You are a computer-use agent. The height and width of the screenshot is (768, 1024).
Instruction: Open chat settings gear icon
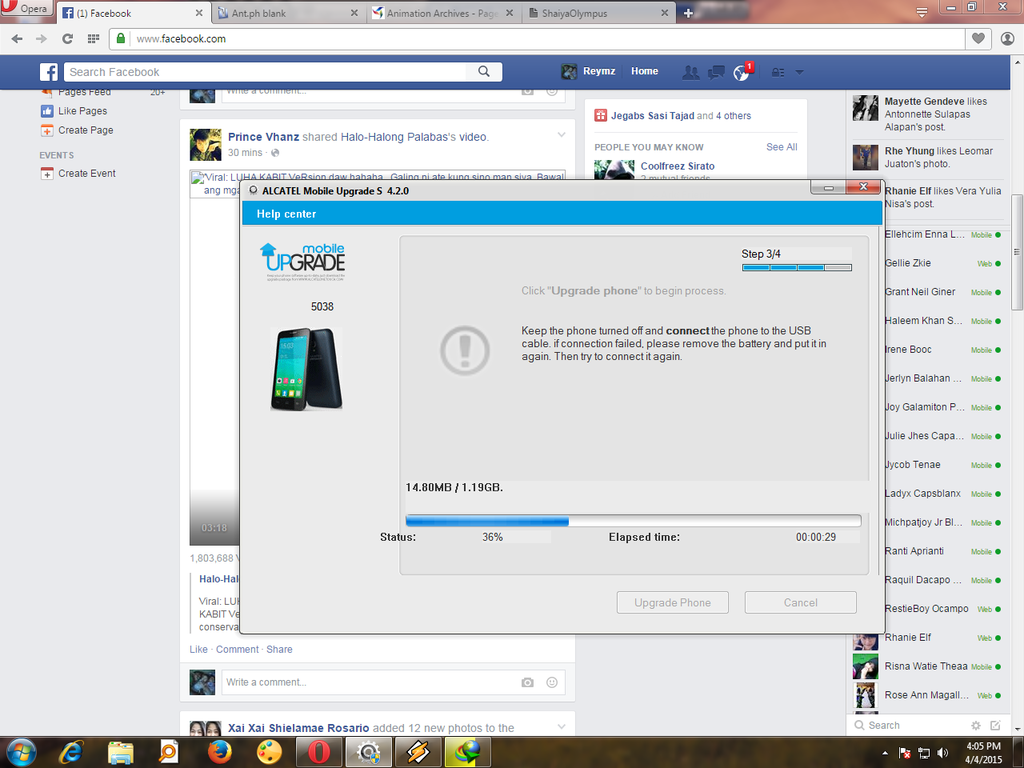point(976,725)
